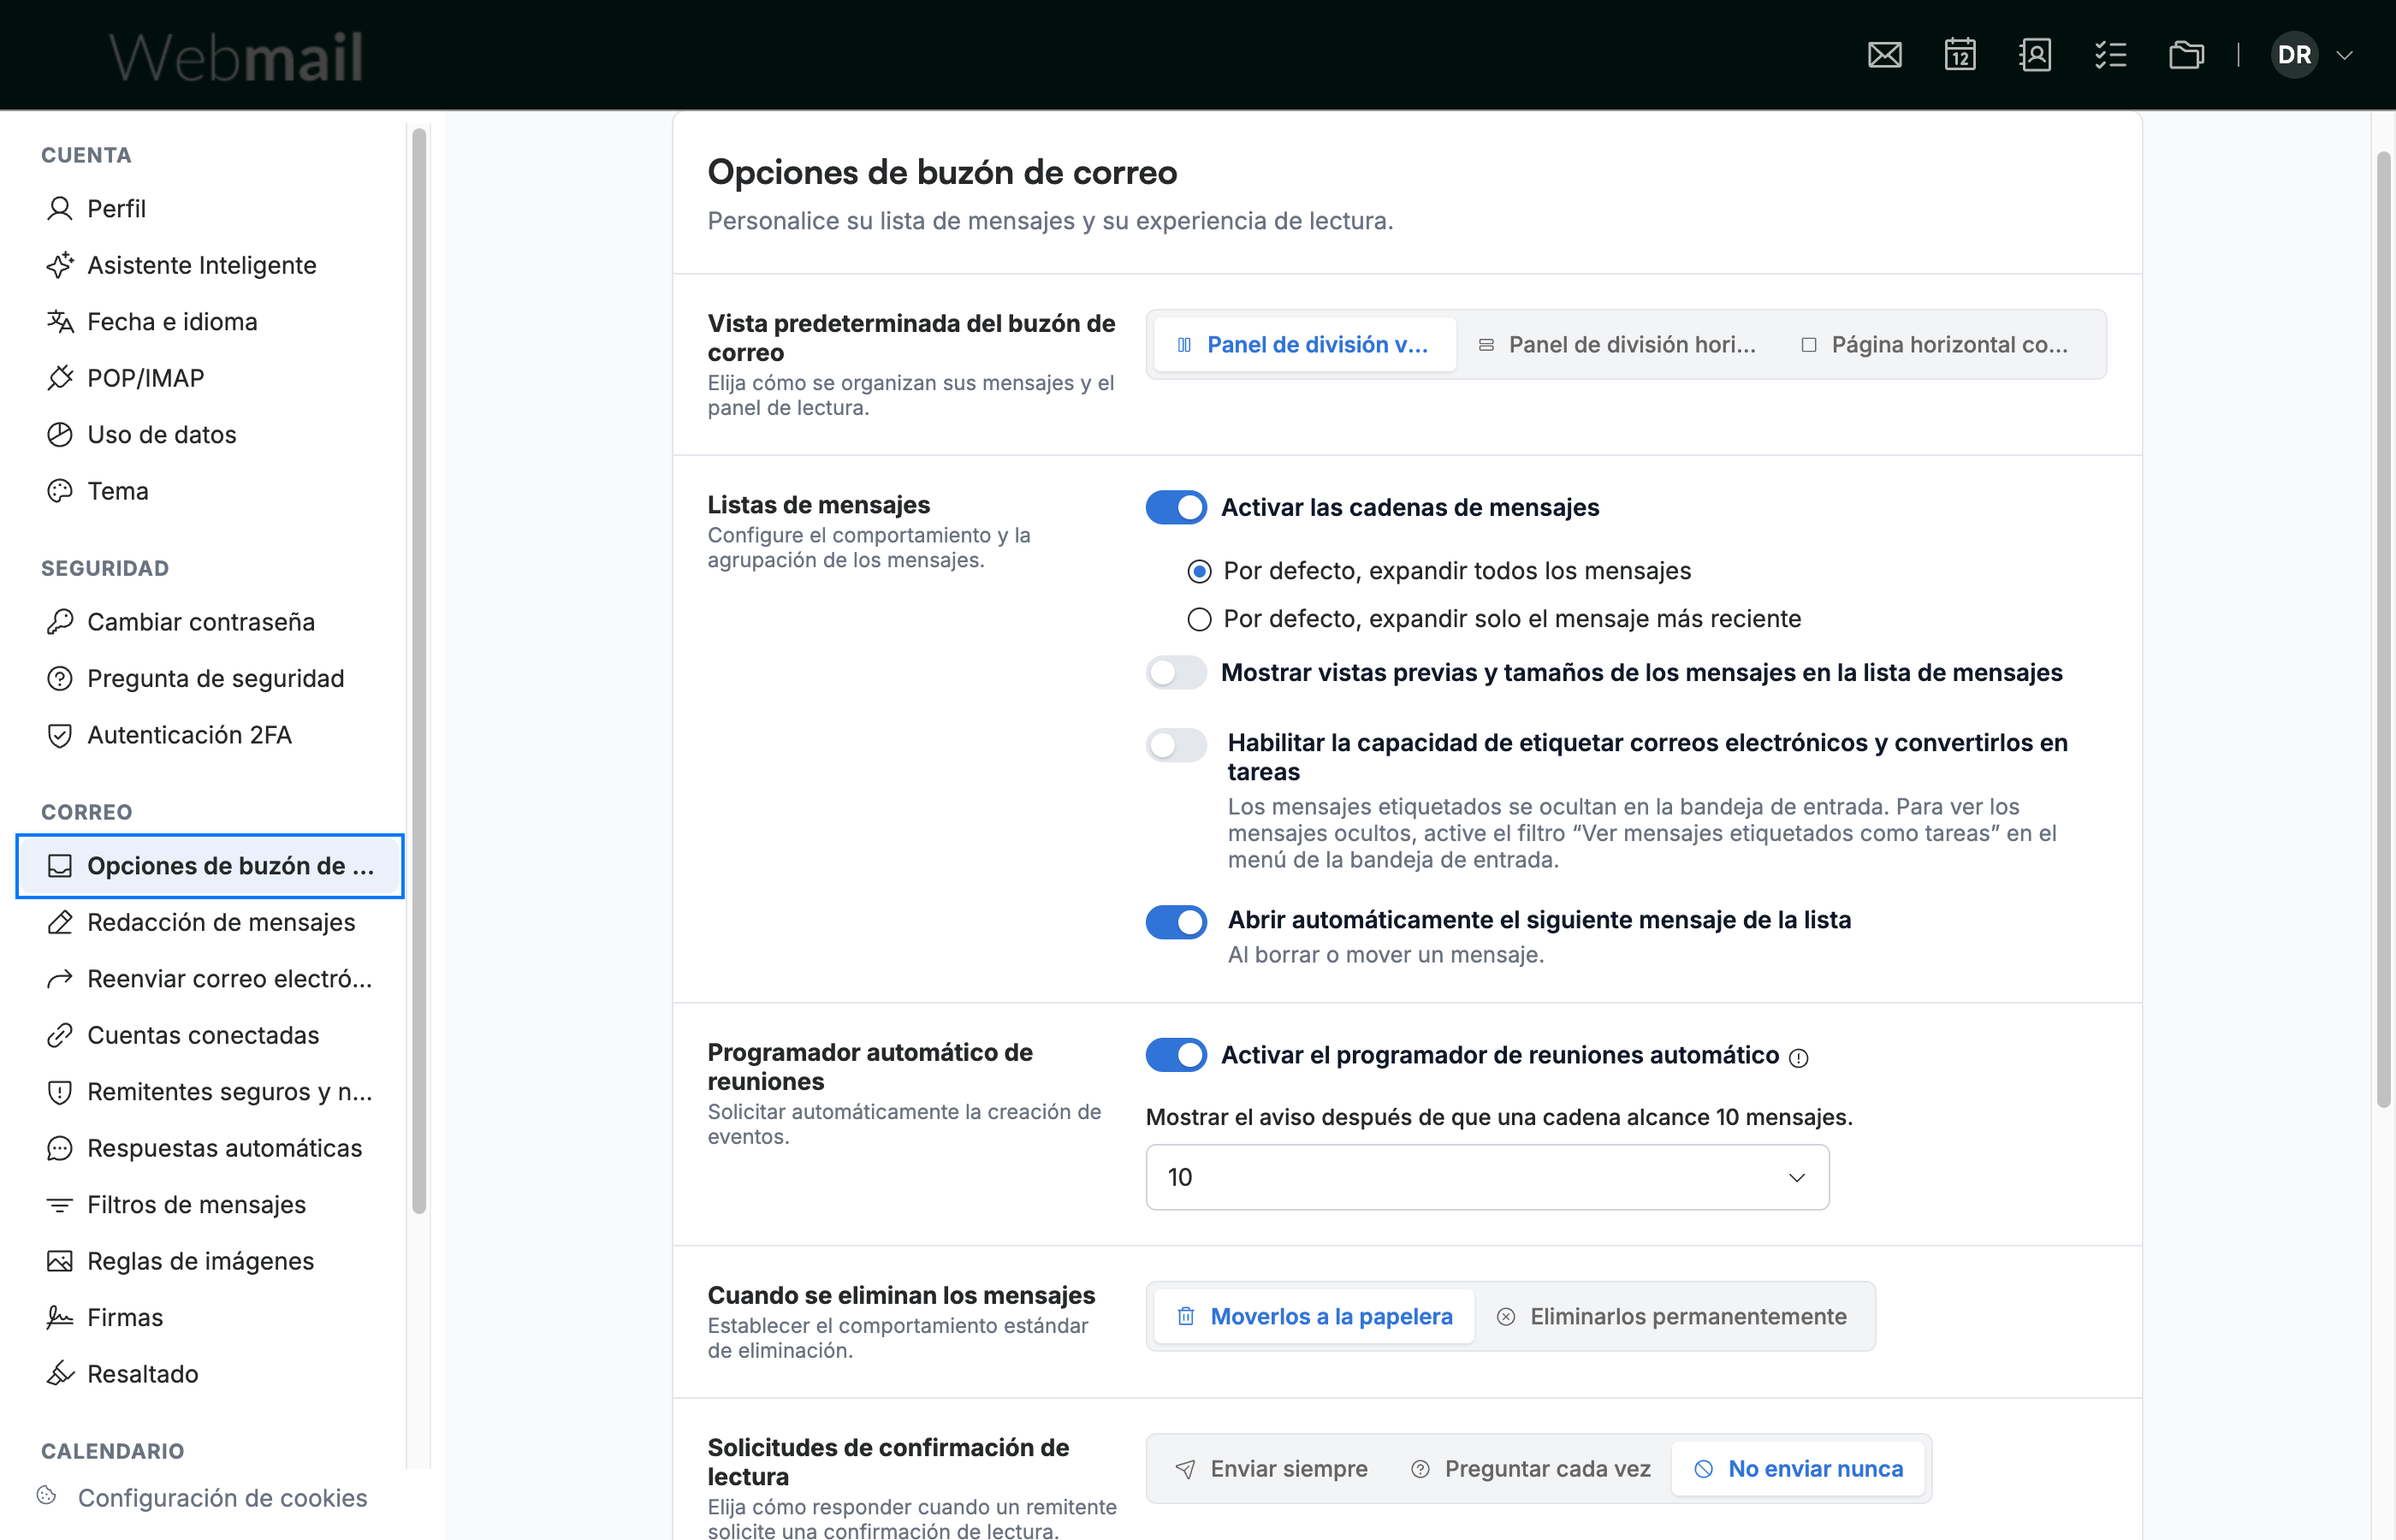Screen dimensions: 2396x1540
Task: Toggle Abrir automáticamente el siguiente mensaje
Action: tap(1176, 922)
